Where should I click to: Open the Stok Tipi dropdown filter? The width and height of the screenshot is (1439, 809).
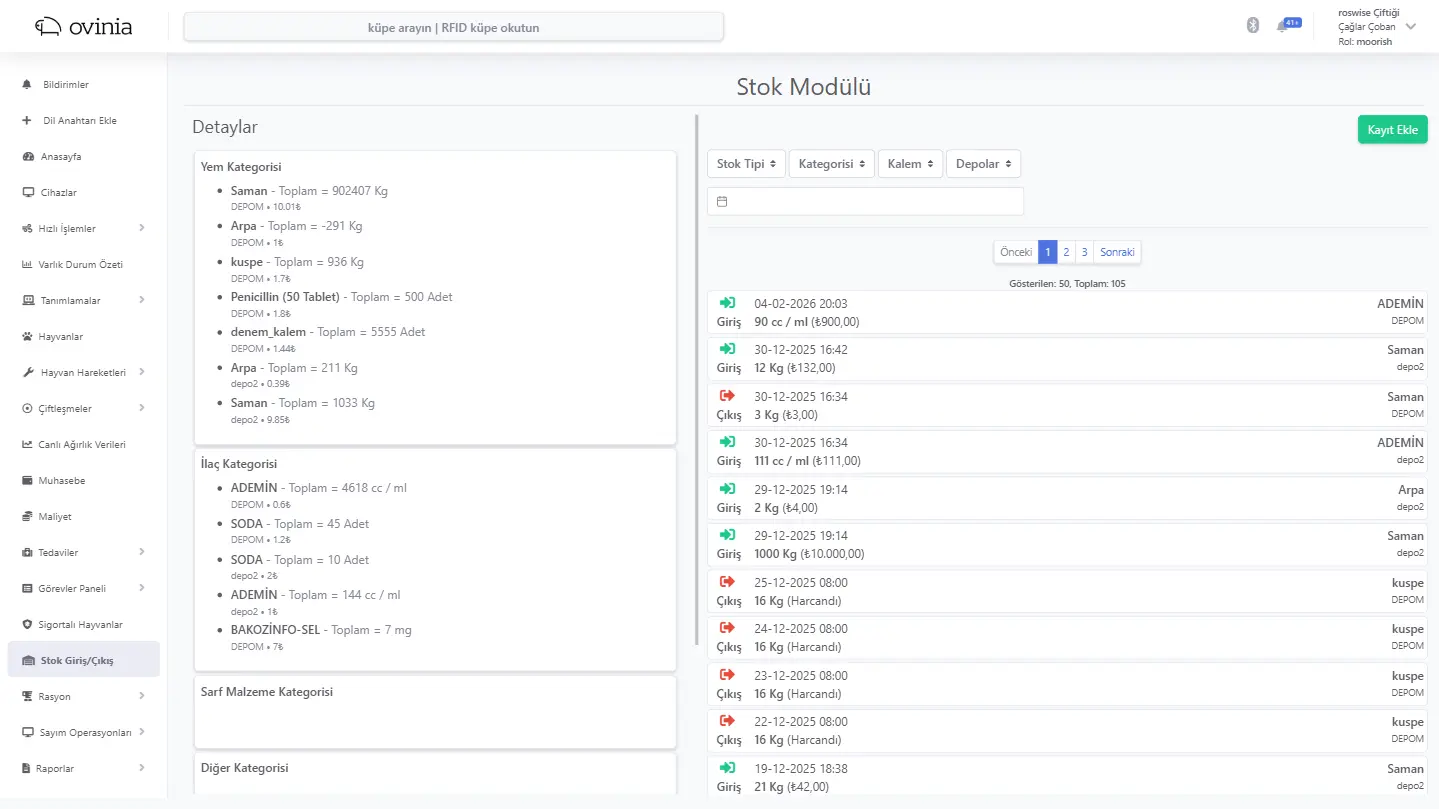(746, 164)
